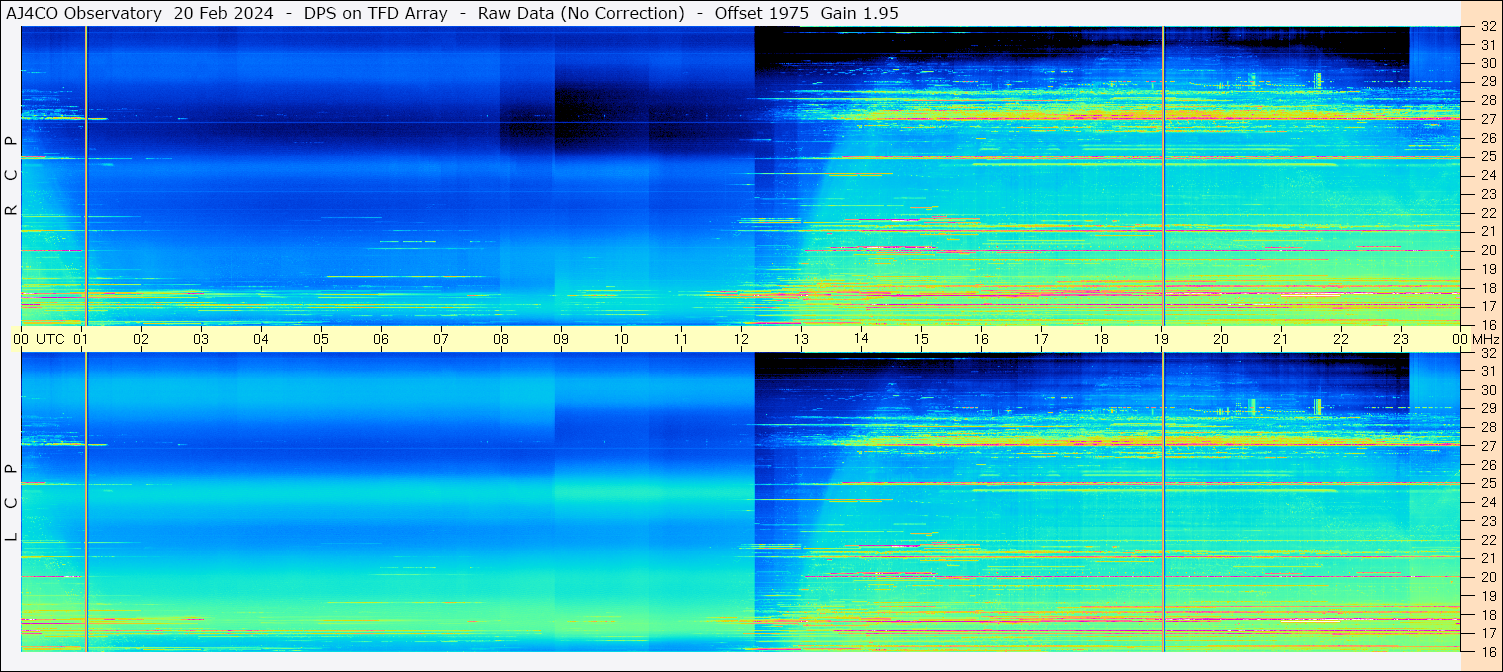The image size is (1503, 672).
Task: Click the 01 hour tick label
Action: [x=82, y=339]
